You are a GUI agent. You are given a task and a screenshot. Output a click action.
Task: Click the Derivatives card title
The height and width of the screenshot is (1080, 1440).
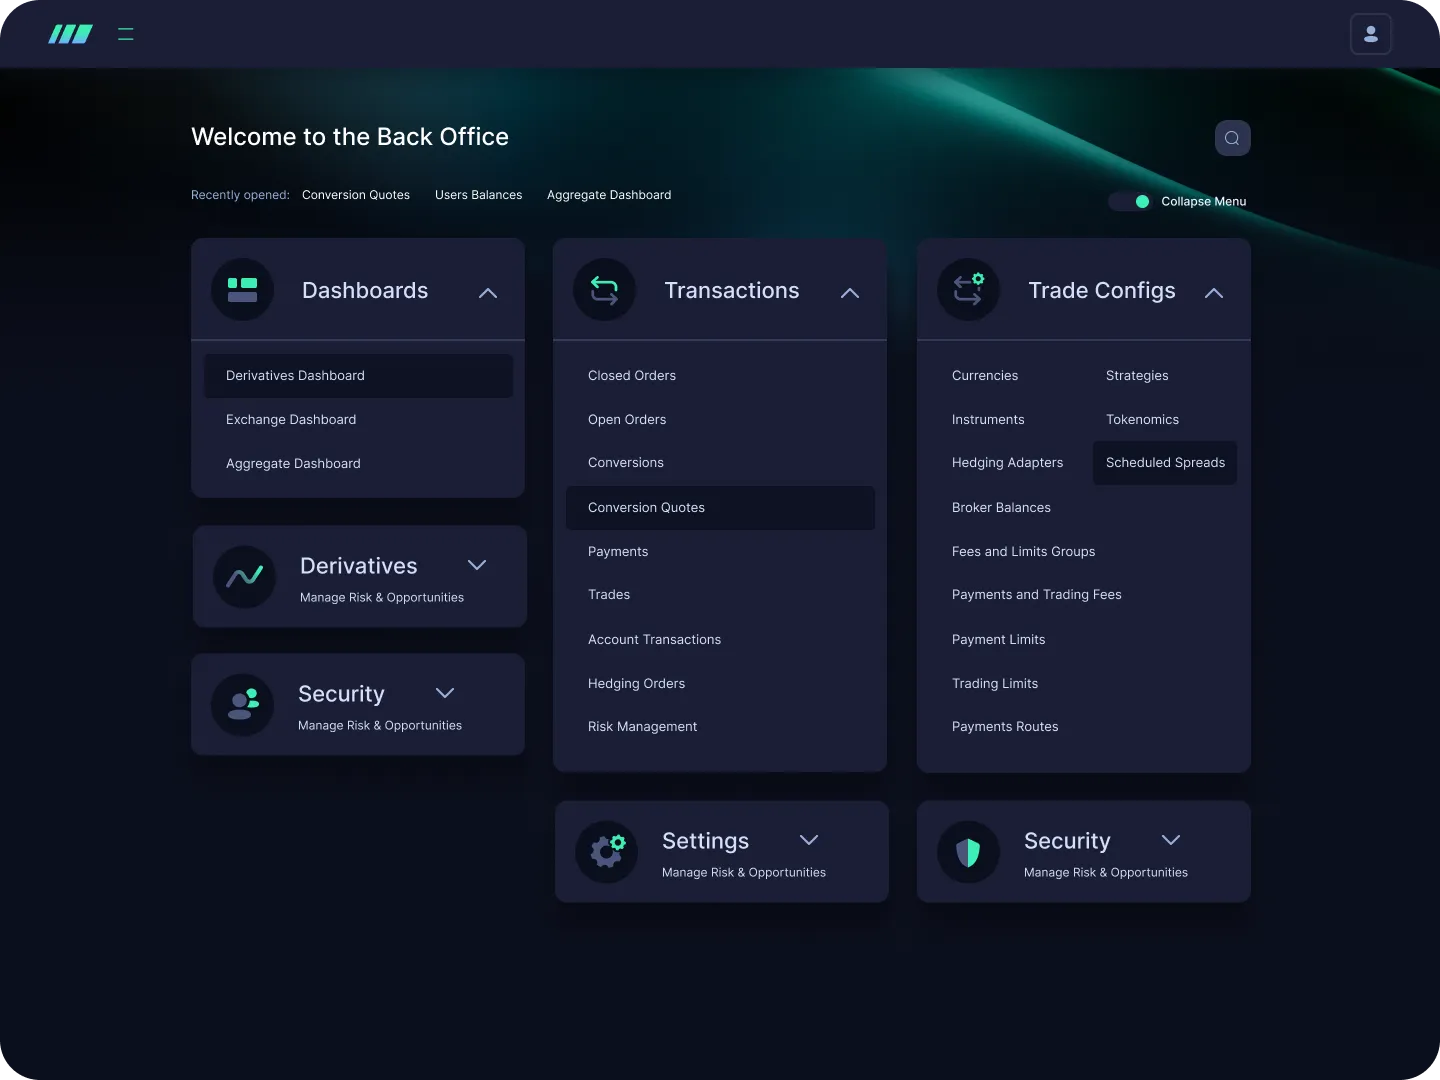[x=359, y=566]
